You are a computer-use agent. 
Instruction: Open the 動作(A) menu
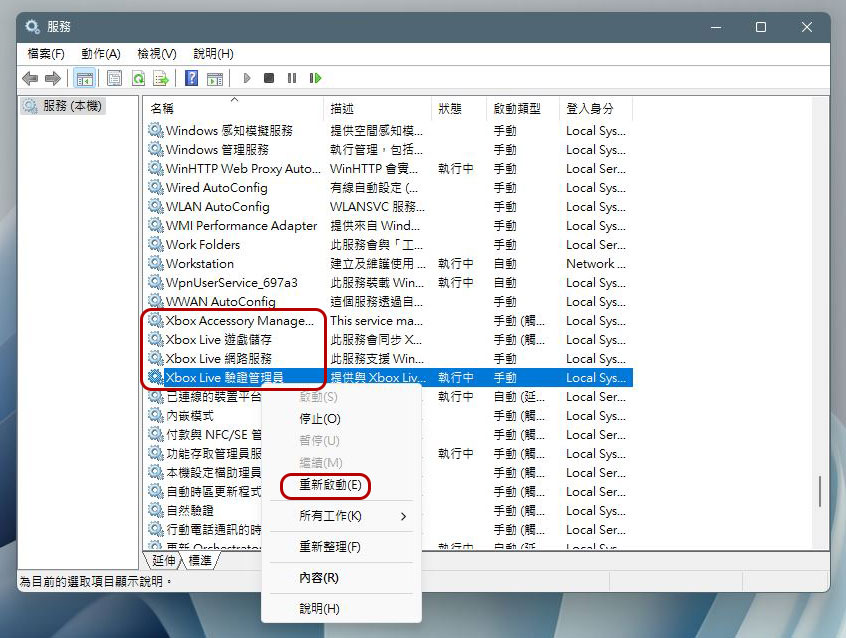point(101,54)
